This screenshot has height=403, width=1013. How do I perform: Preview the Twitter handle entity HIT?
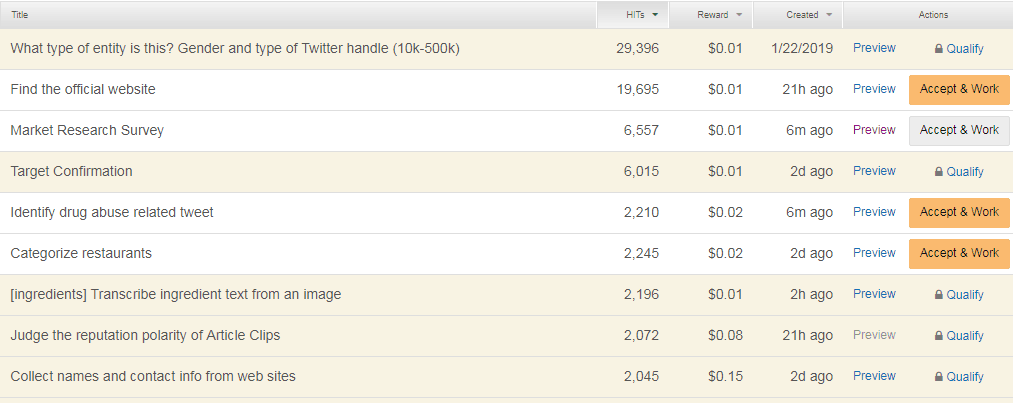[x=874, y=48]
